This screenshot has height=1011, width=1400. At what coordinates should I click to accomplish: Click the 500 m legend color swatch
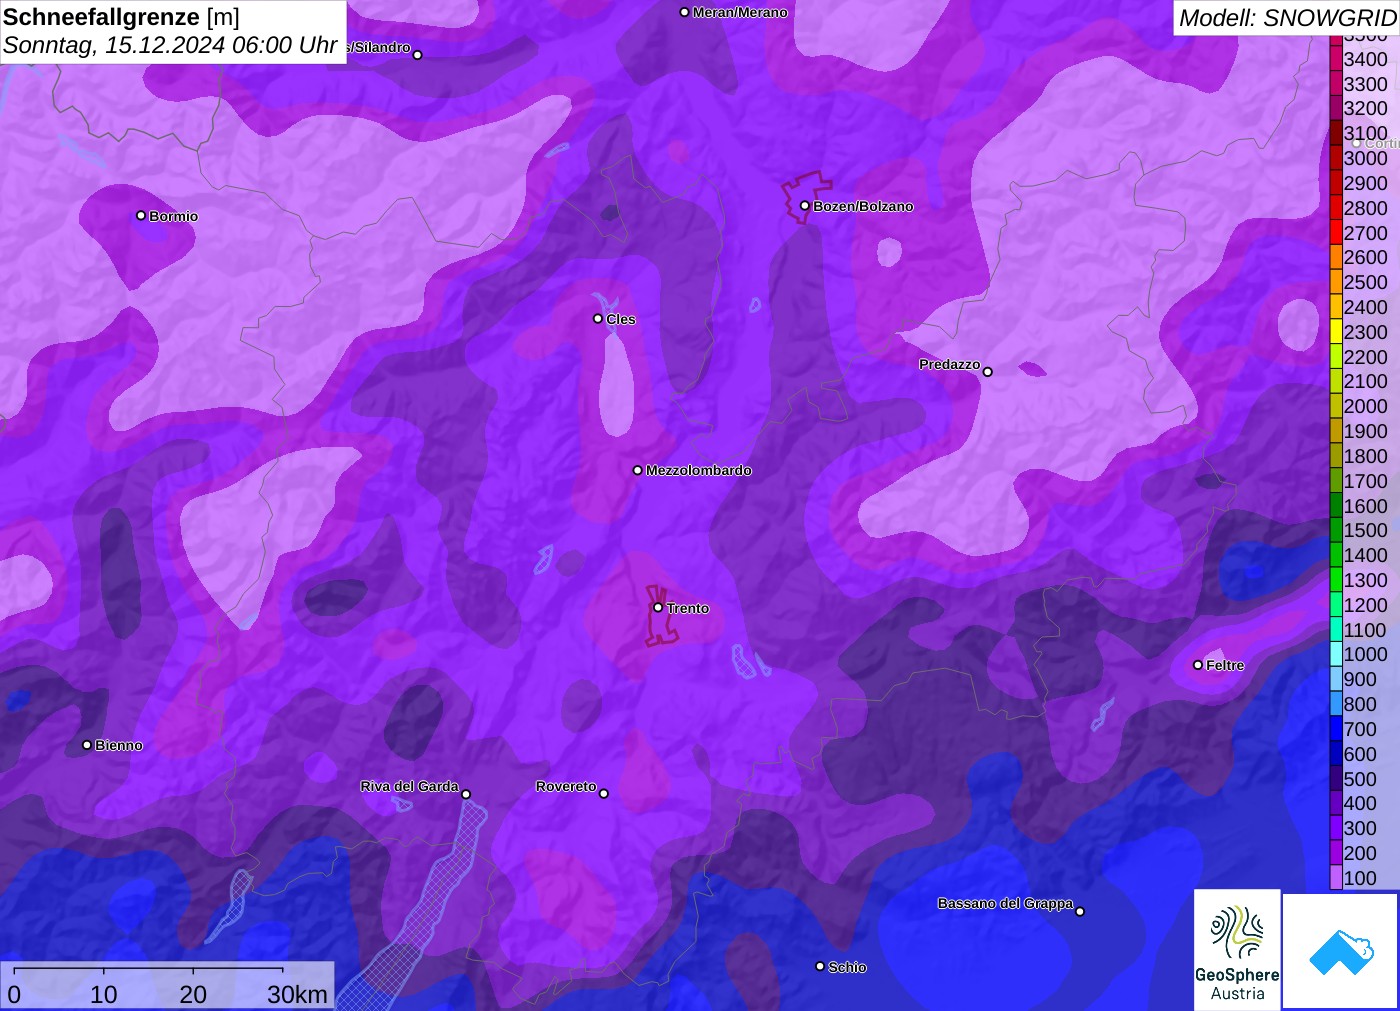coord(1336,779)
